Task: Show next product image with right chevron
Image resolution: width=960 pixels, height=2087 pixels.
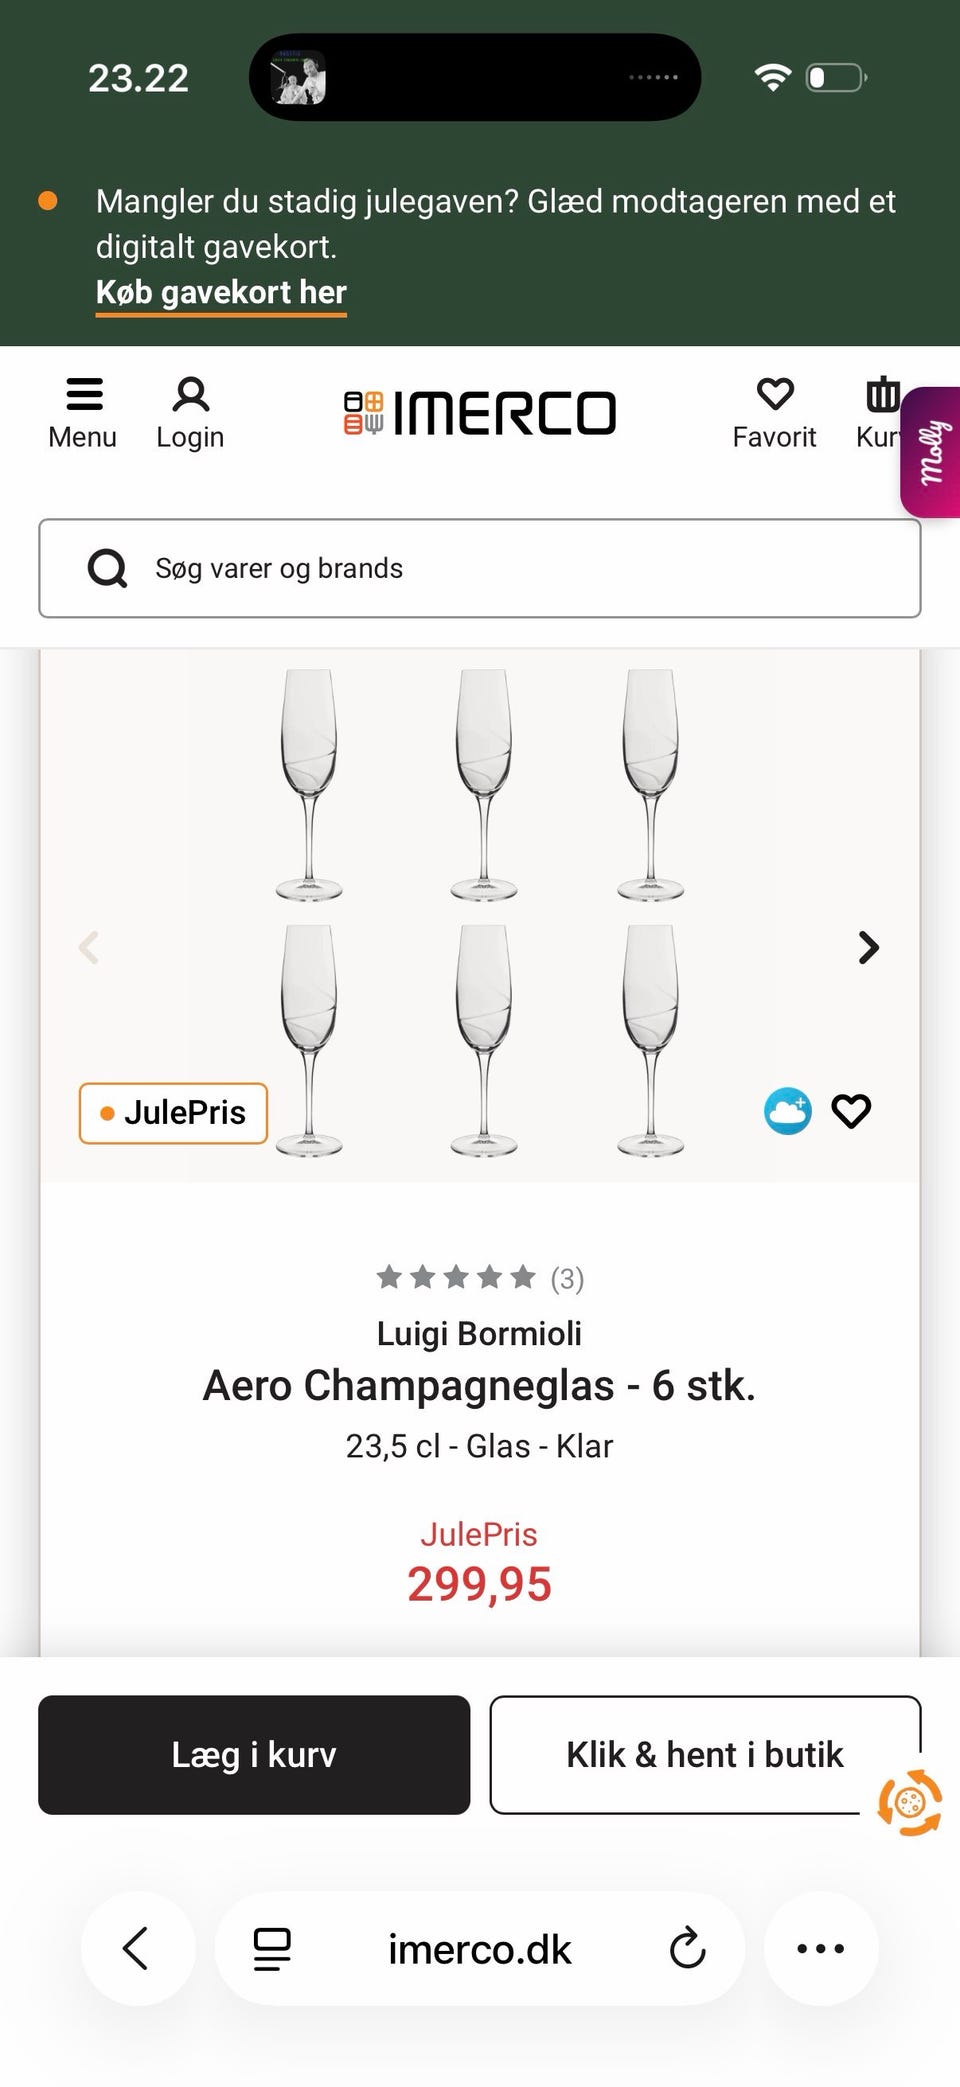Action: [x=868, y=947]
